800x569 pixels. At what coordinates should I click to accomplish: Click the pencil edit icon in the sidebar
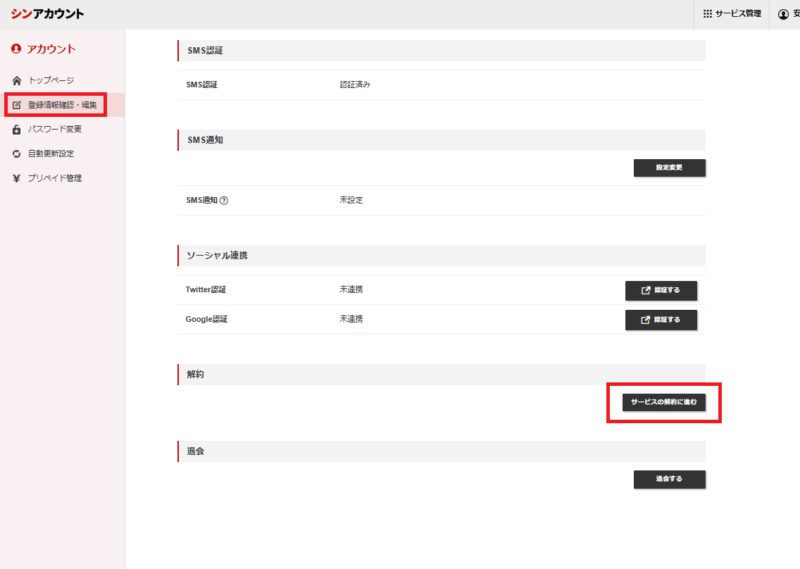pyautogui.click(x=16, y=105)
